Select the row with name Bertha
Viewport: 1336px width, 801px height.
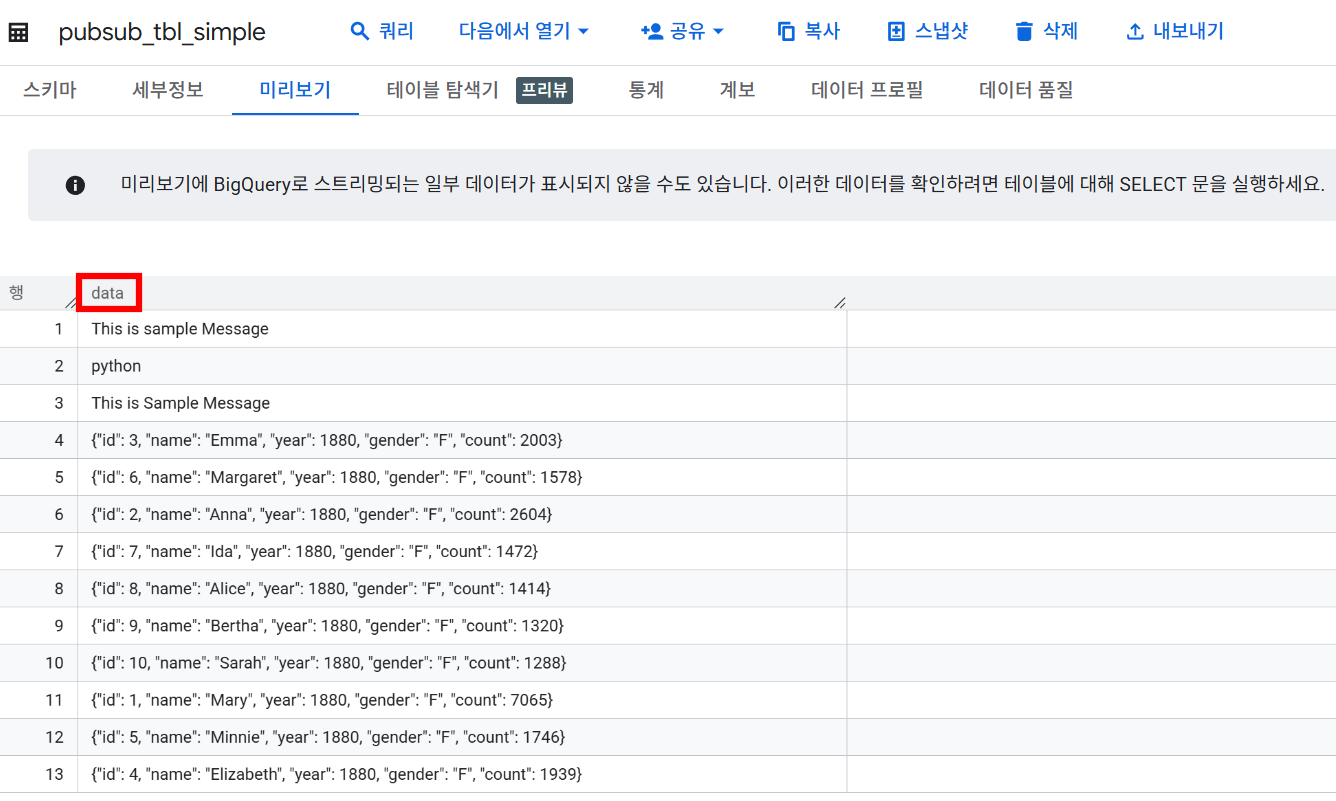click(668, 625)
